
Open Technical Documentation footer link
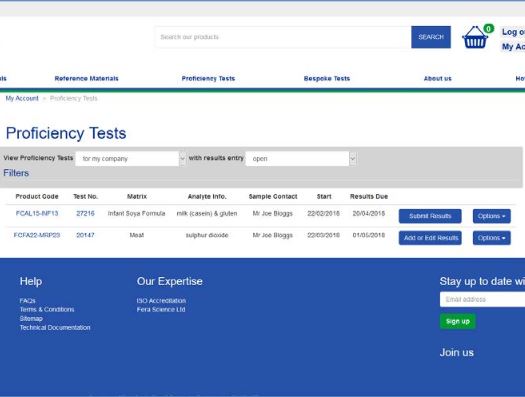coord(55,327)
